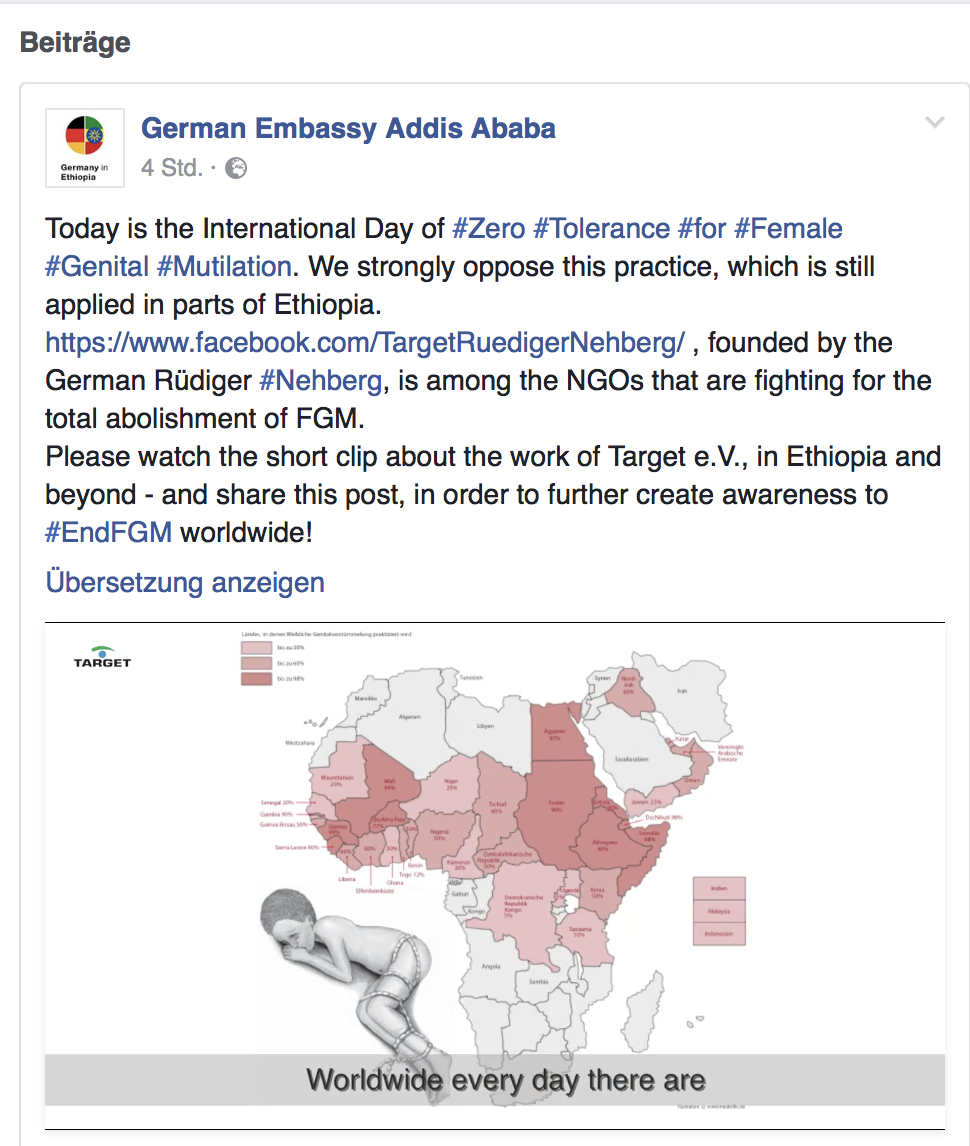This screenshot has height=1146, width=970.
Task: Open the #Nehberg hashtag
Action: [x=321, y=381]
